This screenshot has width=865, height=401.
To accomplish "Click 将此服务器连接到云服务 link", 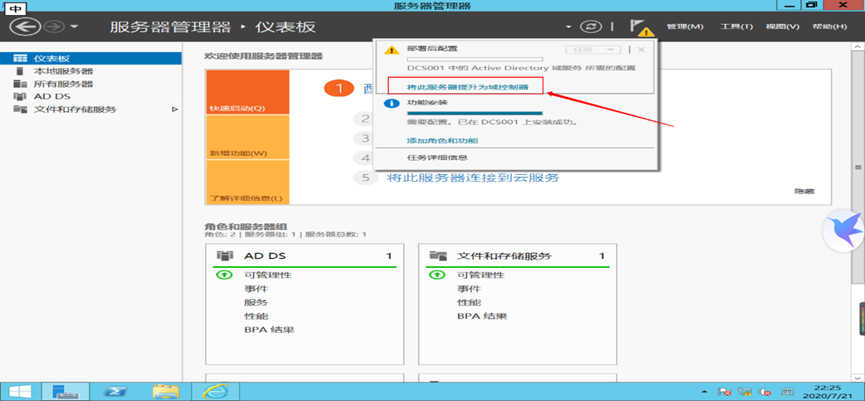I will point(473,178).
